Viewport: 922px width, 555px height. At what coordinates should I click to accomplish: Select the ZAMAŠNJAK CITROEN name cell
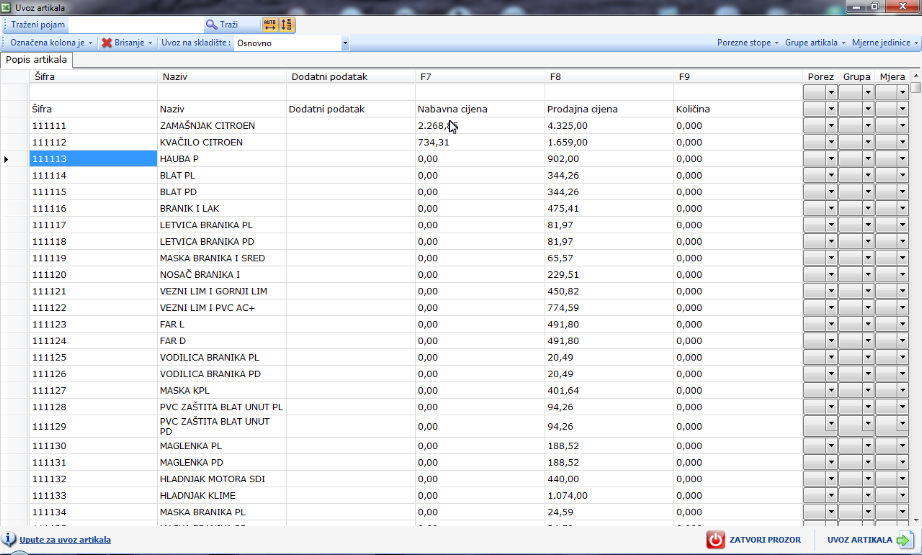pos(222,126)
